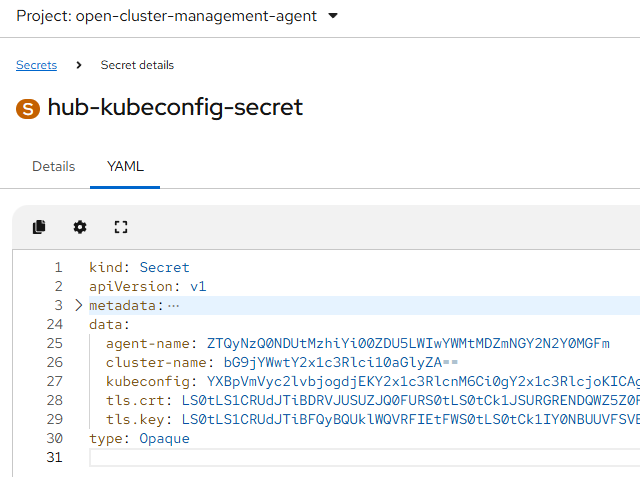Expand the collapsed metadata section

[79, 305]
